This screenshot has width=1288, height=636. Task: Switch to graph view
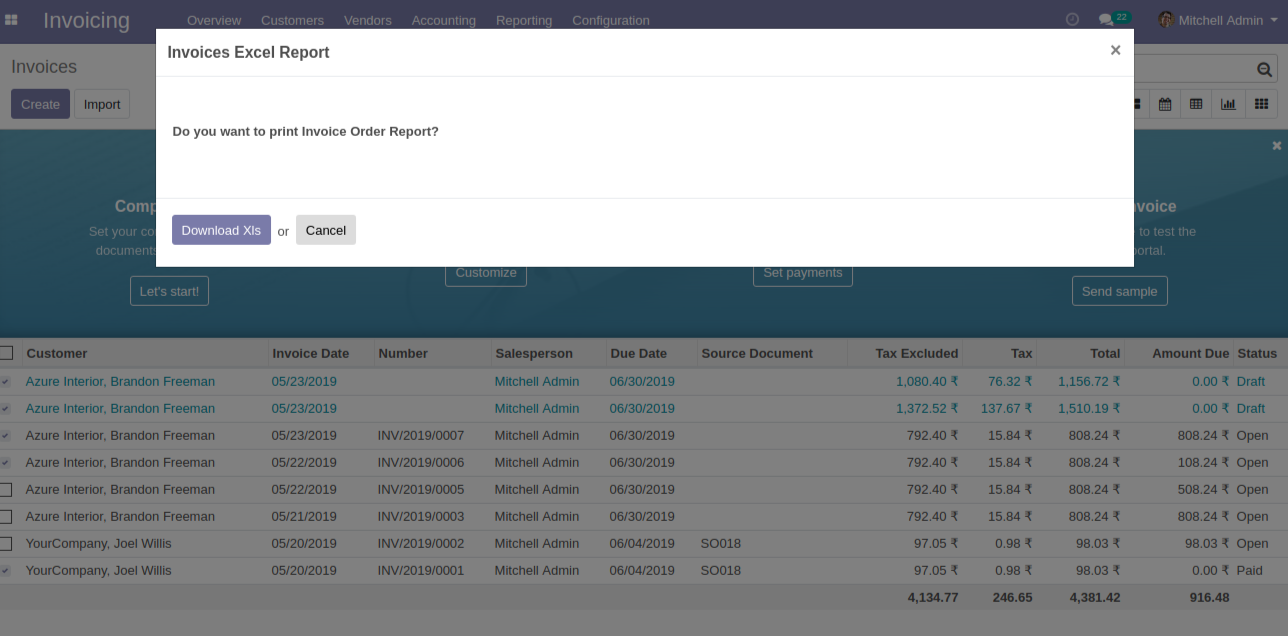click(1228, 104)
